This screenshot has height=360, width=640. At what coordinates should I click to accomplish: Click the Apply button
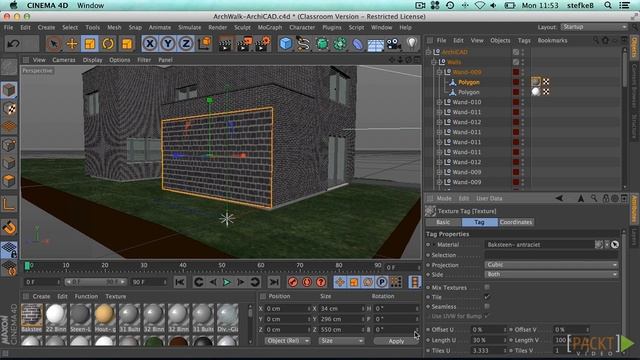click(x=396, y=341)
